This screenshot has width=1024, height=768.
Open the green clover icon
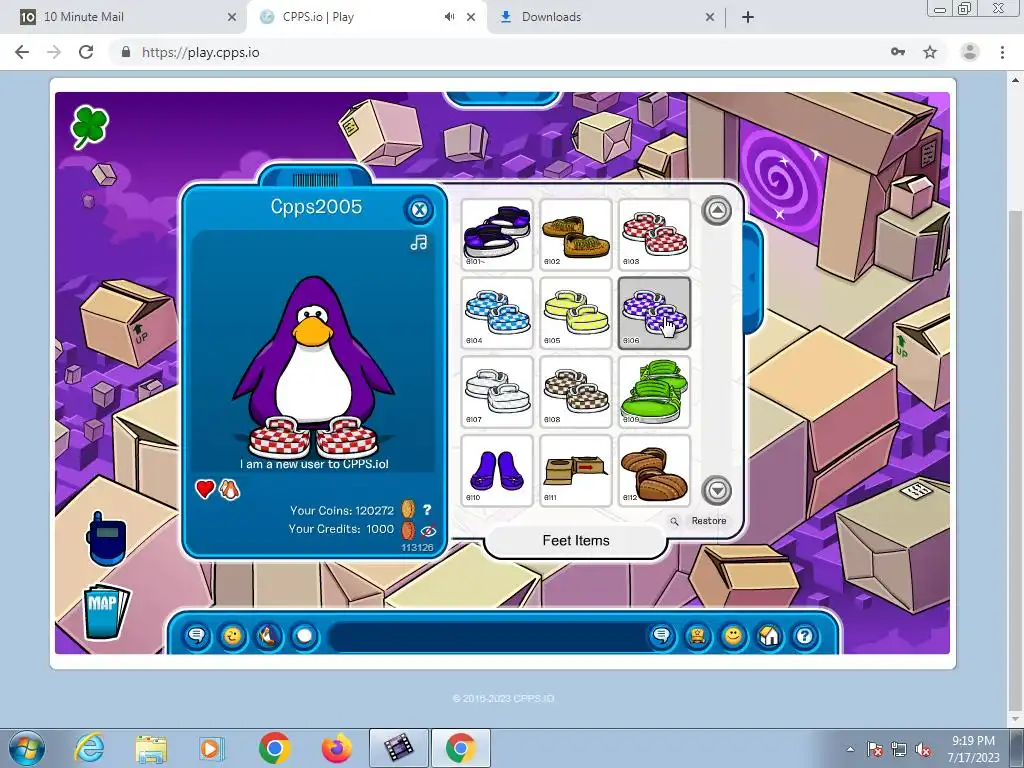pyautogui.click(x=89, y=127)
